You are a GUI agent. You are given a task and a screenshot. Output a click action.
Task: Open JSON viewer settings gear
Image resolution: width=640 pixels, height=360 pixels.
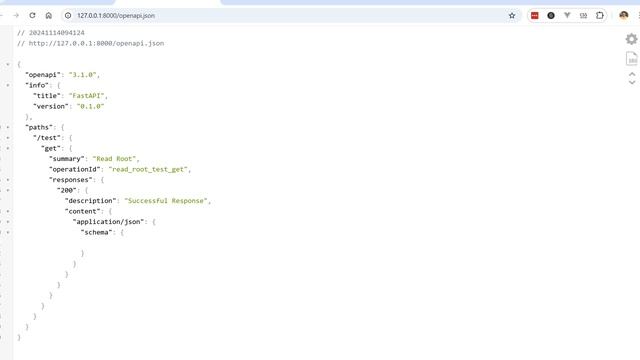point(631,39)
